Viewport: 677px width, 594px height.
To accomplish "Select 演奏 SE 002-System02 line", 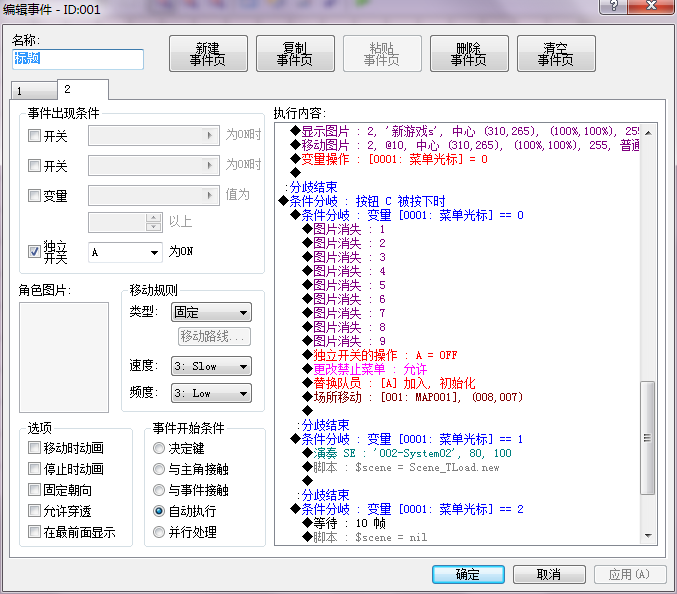I will tap(407, 453).
